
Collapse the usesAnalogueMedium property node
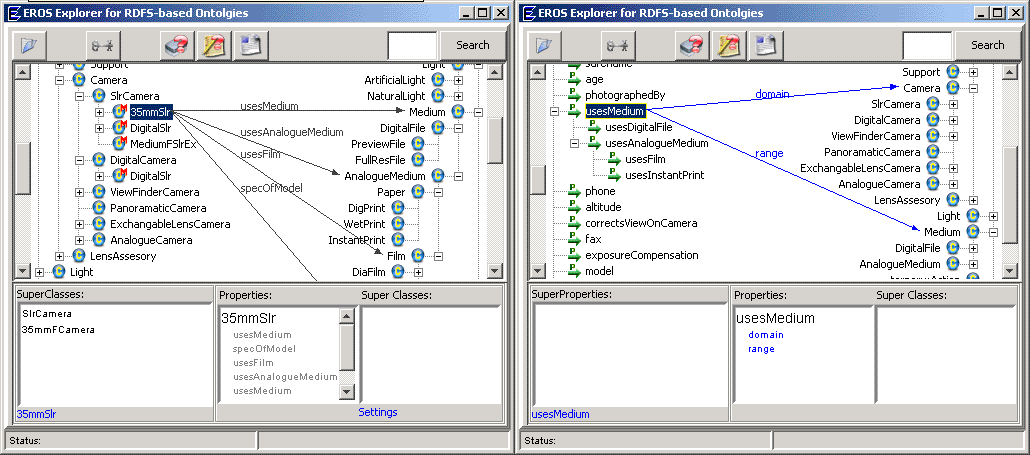pyautogui.click(x=574, y=144)
